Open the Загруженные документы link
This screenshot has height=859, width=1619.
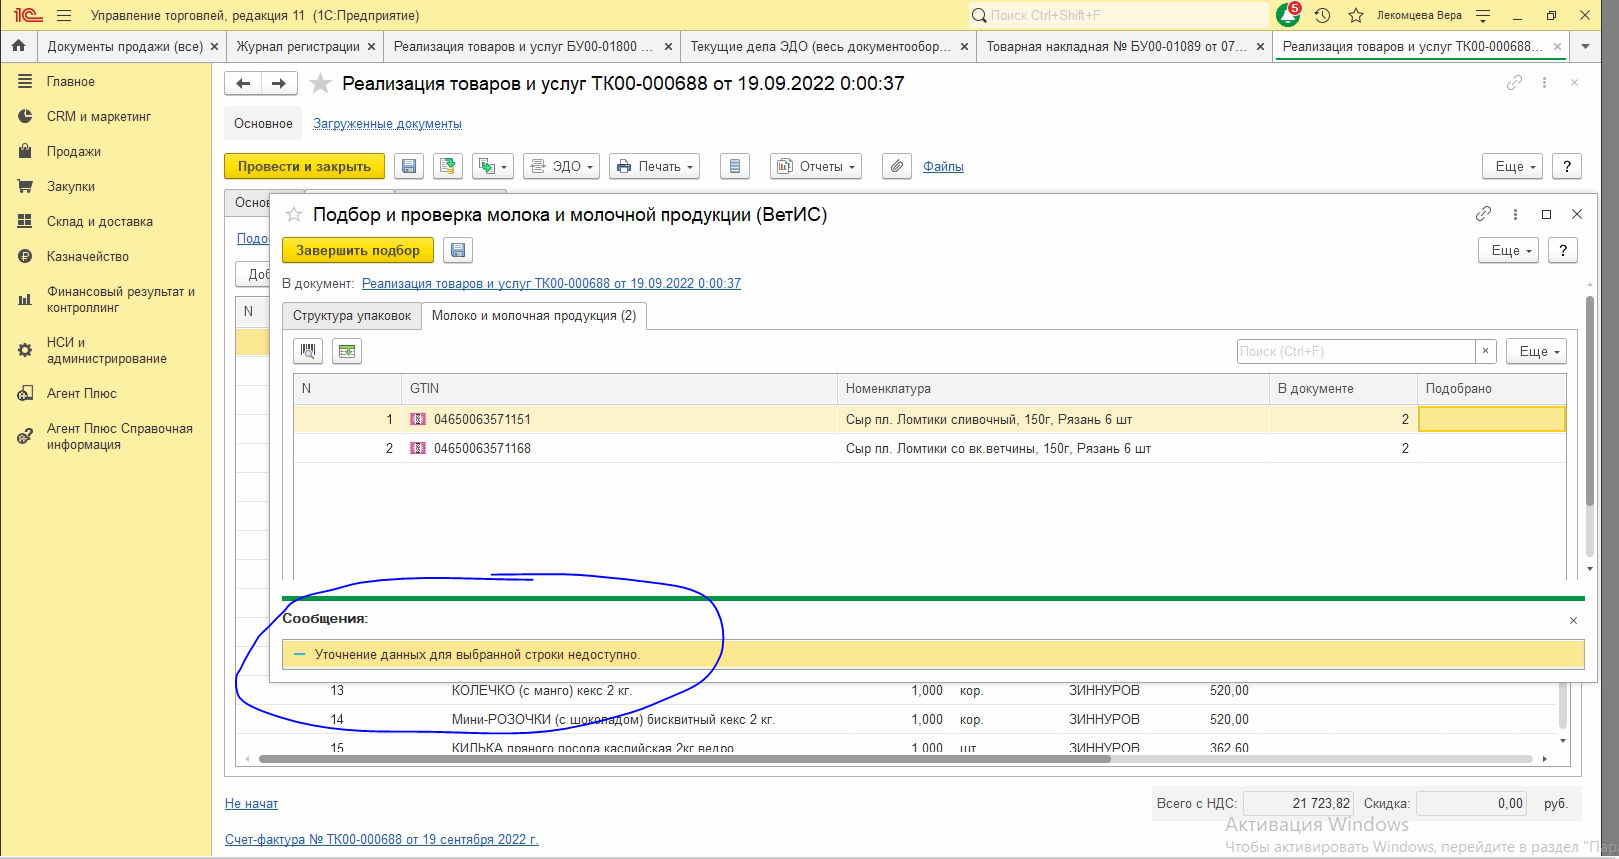(387, 124)
